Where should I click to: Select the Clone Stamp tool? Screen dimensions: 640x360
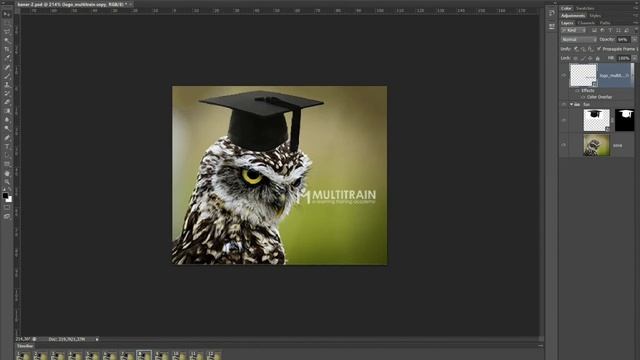[7, 84]
